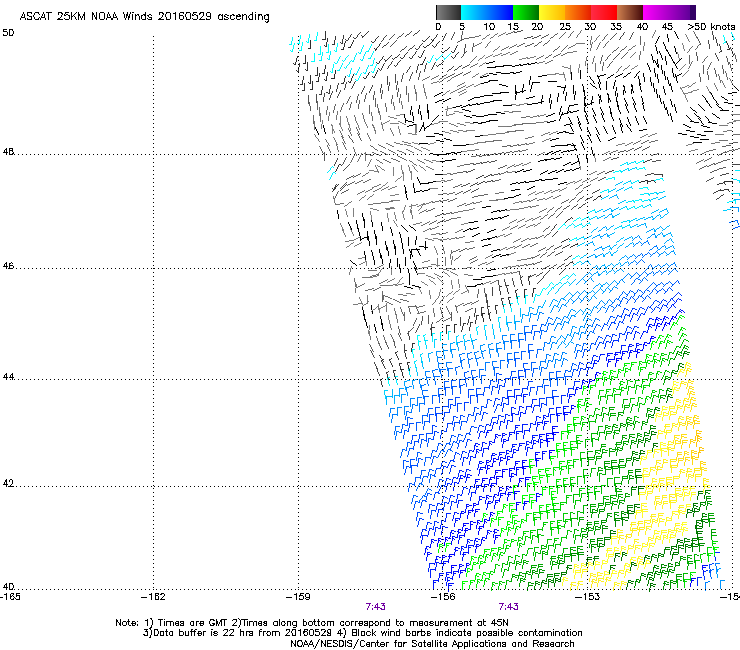This screenshot has height=650, width=740.
Task: Click the 'Data buffer is 22 hrs' note line
Action: (362, 633)
